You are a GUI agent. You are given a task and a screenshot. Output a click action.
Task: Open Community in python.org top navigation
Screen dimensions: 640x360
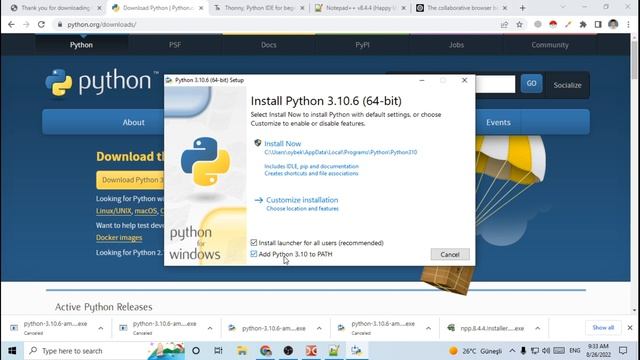click(x=550, y=45)
